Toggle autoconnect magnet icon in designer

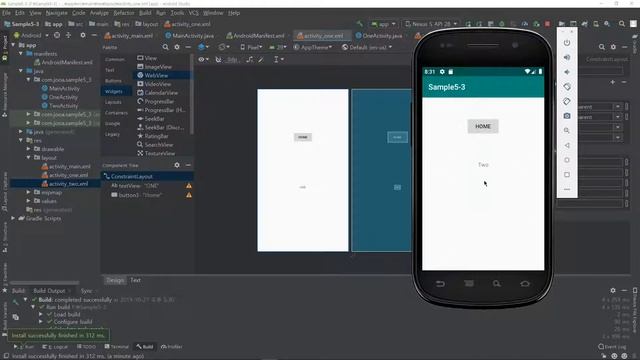coord(218,60)
